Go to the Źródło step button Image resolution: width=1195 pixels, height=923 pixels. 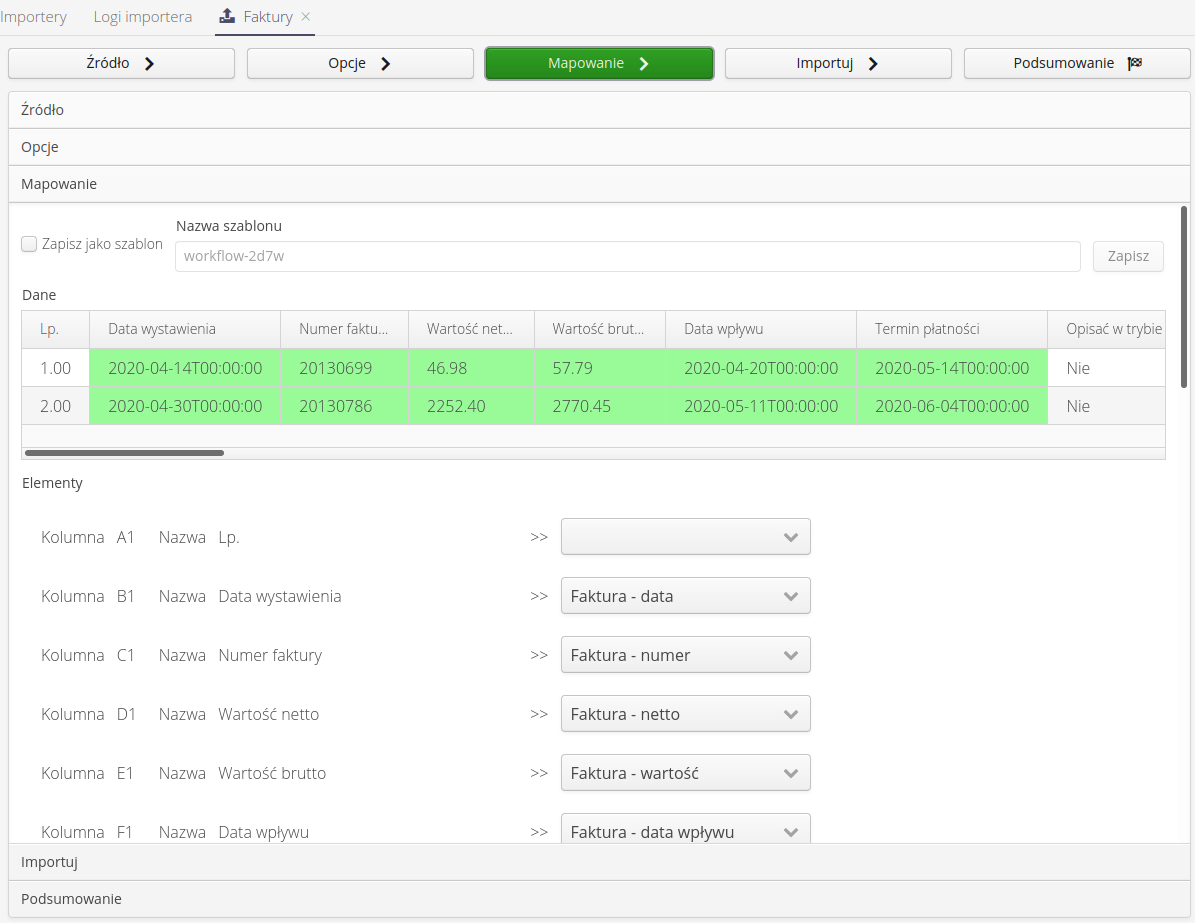pyautogui.click(x=121, y=62)
